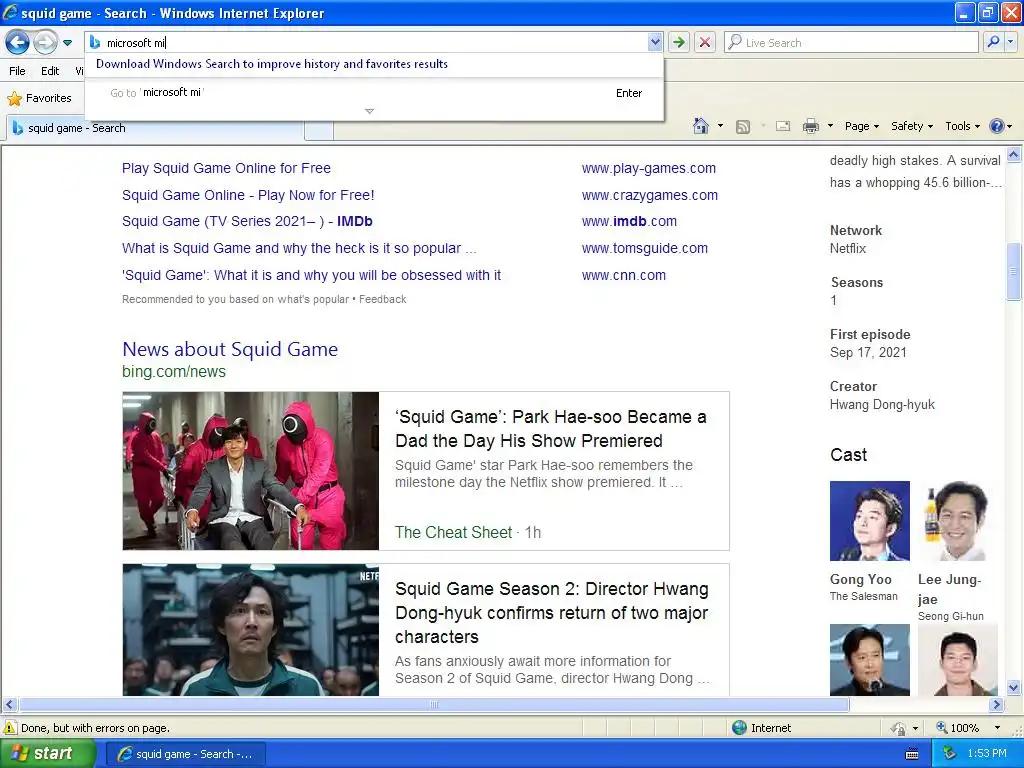Click the Home icon in command bar
Image resolution: width=1024 pixels, height=768 pixels.
(701, 126)
